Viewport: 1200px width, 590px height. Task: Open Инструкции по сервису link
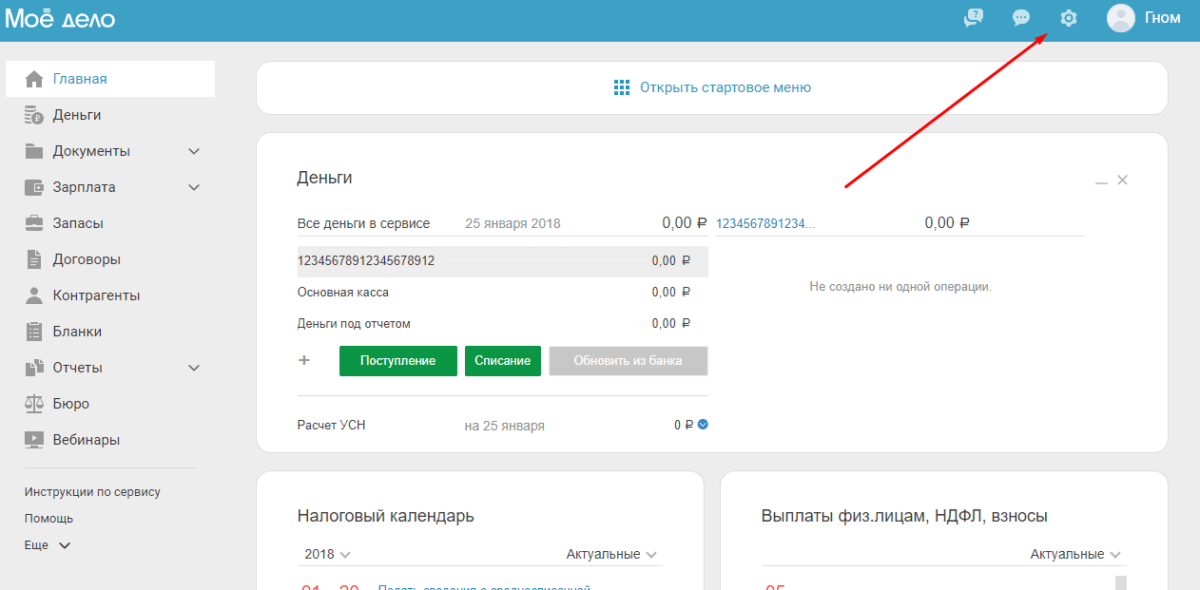[92, 492]
